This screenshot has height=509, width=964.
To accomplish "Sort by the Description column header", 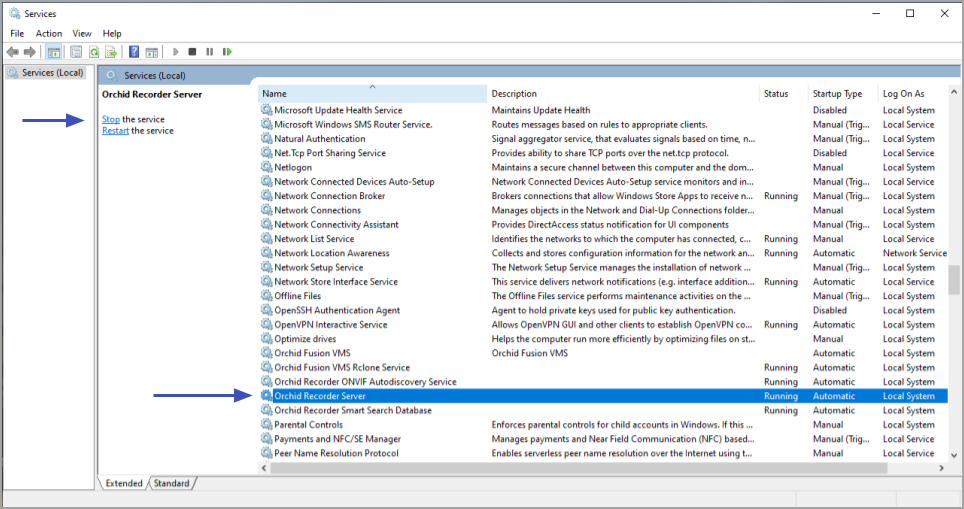I will click(623, 93).
